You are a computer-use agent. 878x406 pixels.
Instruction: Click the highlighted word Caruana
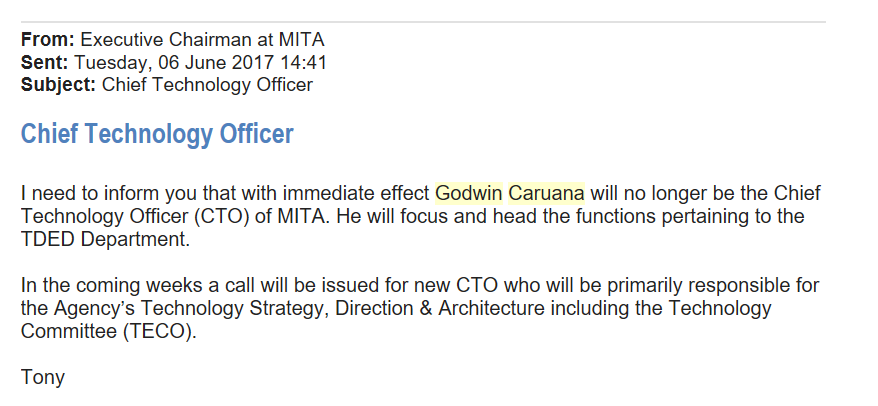(546, 193)
